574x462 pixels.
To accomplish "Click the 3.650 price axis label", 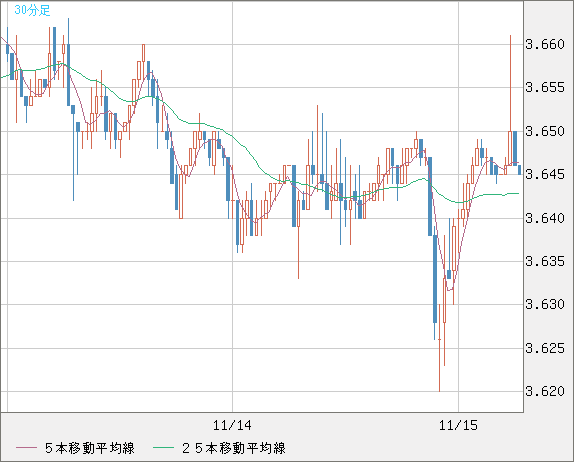I will click(x=545, y=131).
